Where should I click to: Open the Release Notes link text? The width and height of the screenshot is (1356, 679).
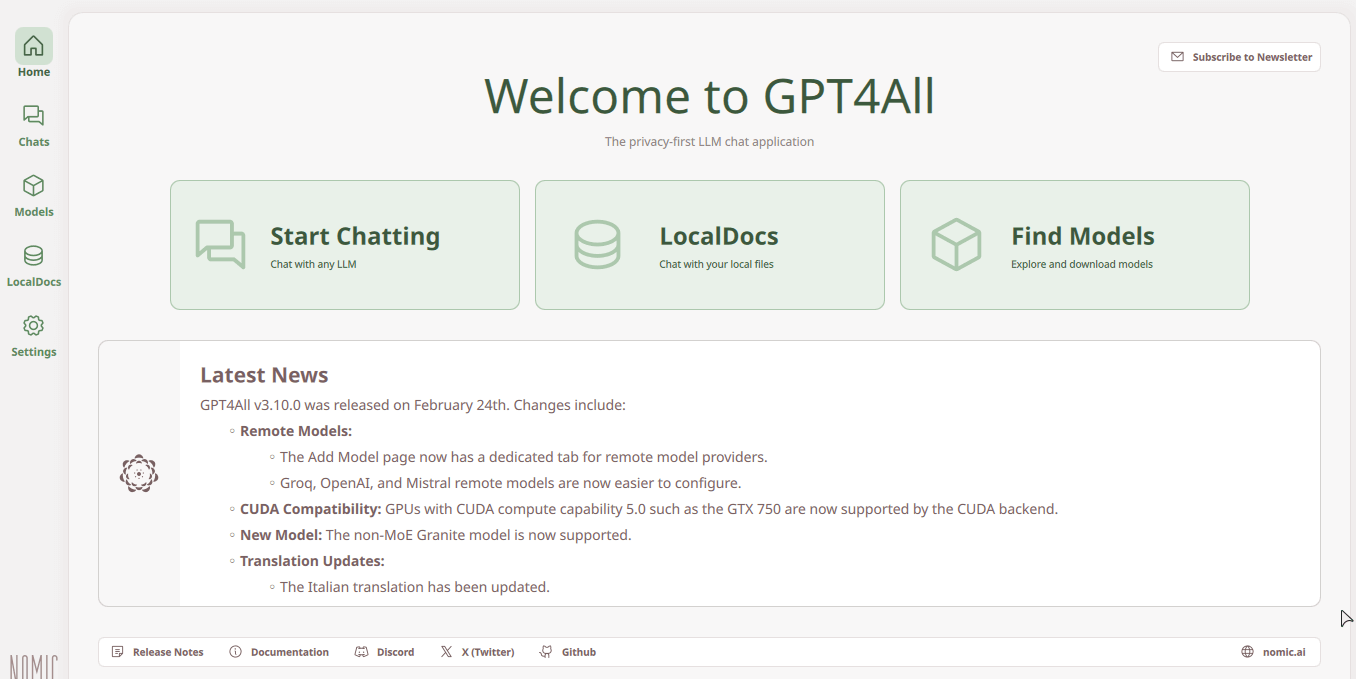pyautogui.click(x=168, y=652)
